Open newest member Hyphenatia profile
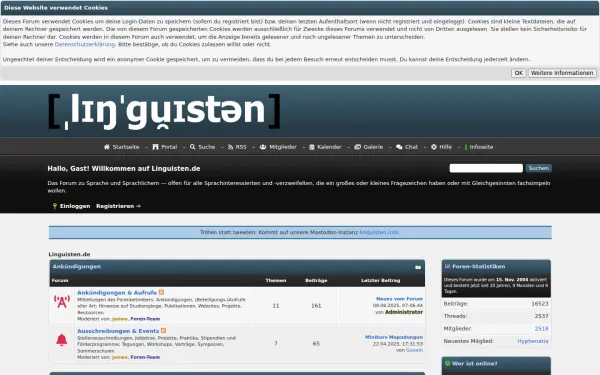Screen dimensions: 600x375 click(x=533, y=341)
